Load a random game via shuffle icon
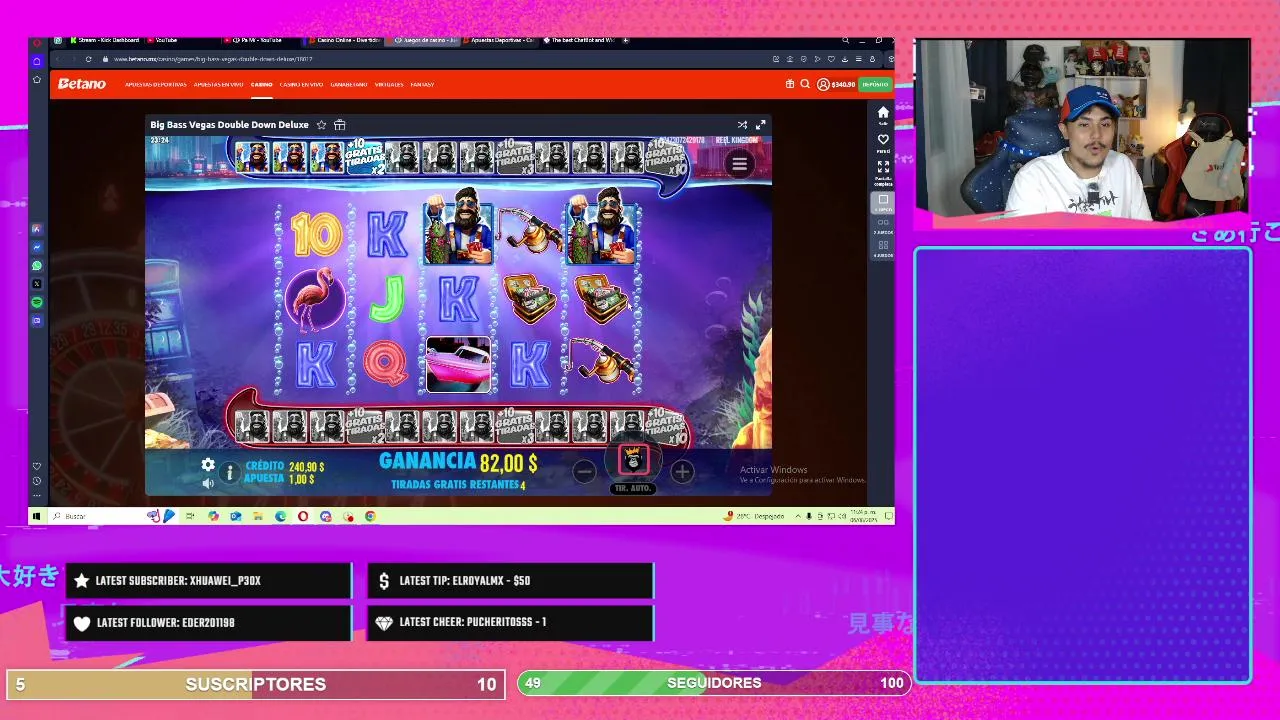Screen dimensions: 1280x720 pos(742,125)
